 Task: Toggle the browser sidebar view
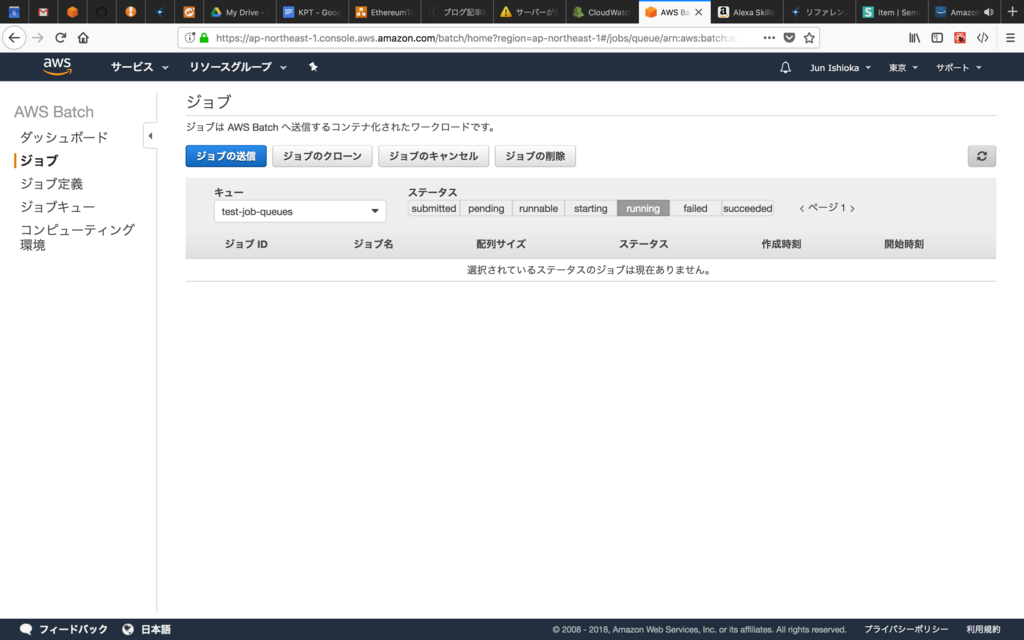937,38
